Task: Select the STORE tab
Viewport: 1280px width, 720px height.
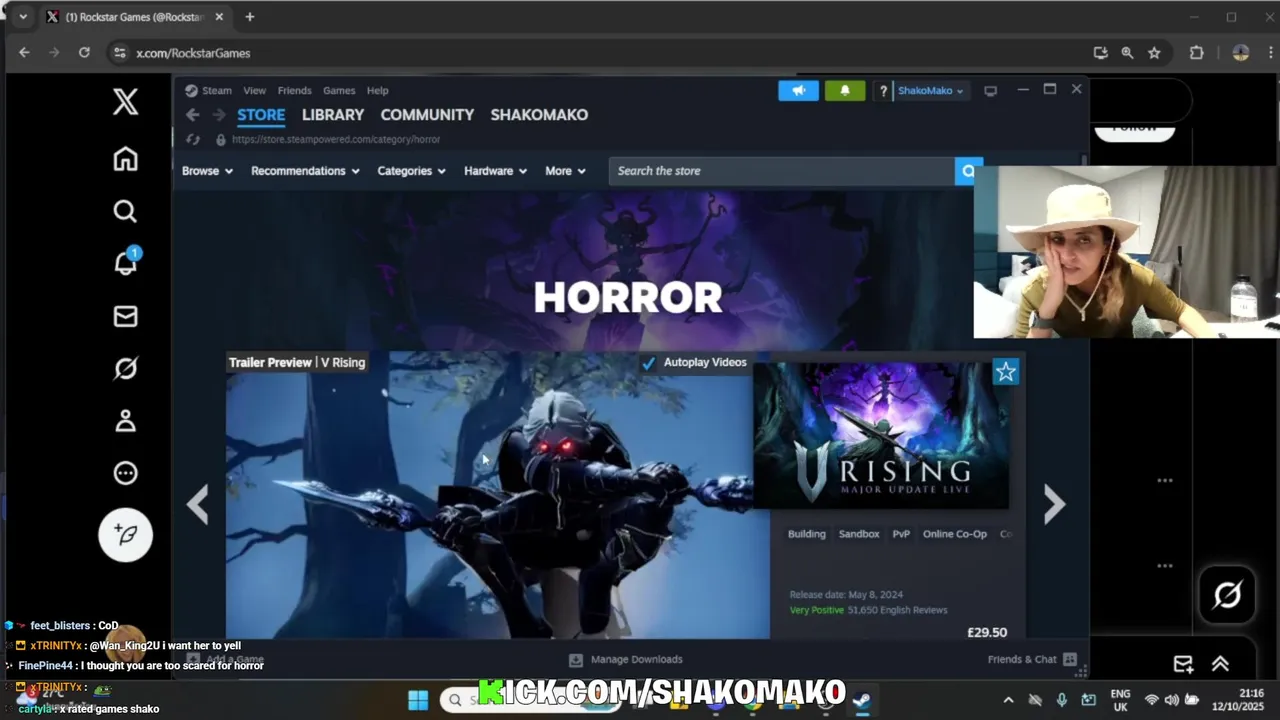Action: tap(261, 115)
